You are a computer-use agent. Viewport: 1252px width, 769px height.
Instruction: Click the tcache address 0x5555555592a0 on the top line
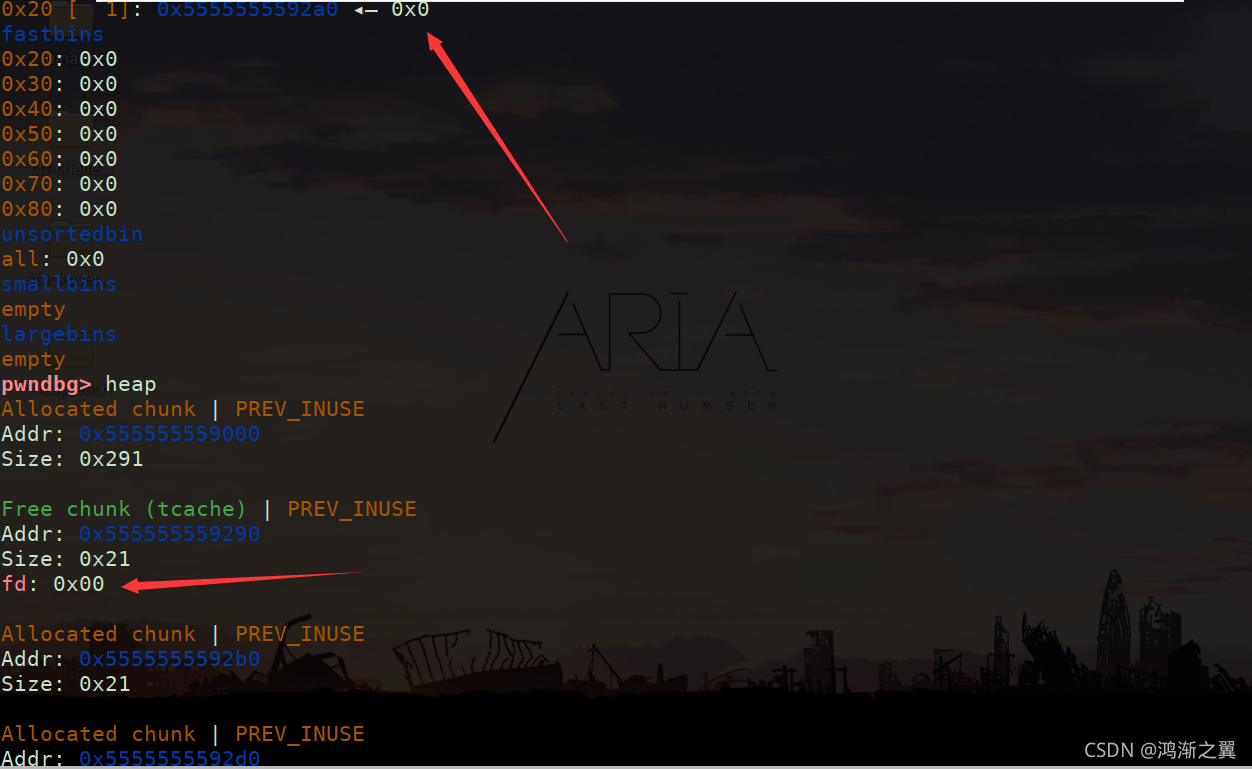coord(247,9)
